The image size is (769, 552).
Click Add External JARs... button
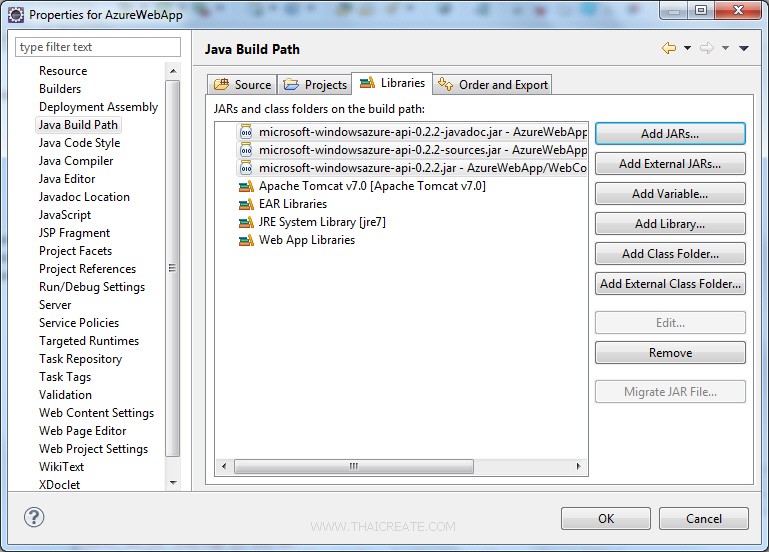click(x=670, y=164)
